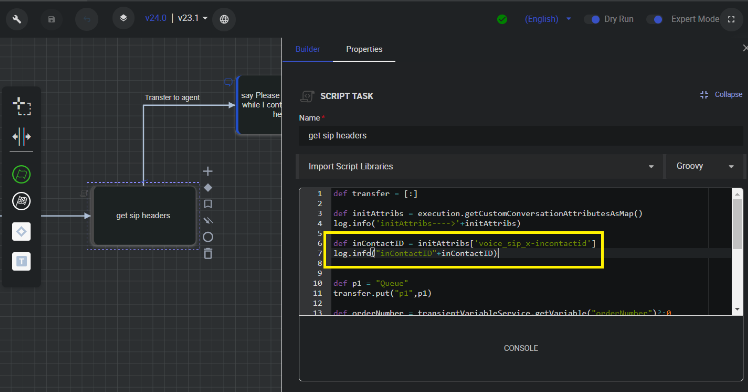Image resolution: width=748 pixels, height=392 pixels.
Task: Switch to the Properties tab
Action: coord(364,49)
